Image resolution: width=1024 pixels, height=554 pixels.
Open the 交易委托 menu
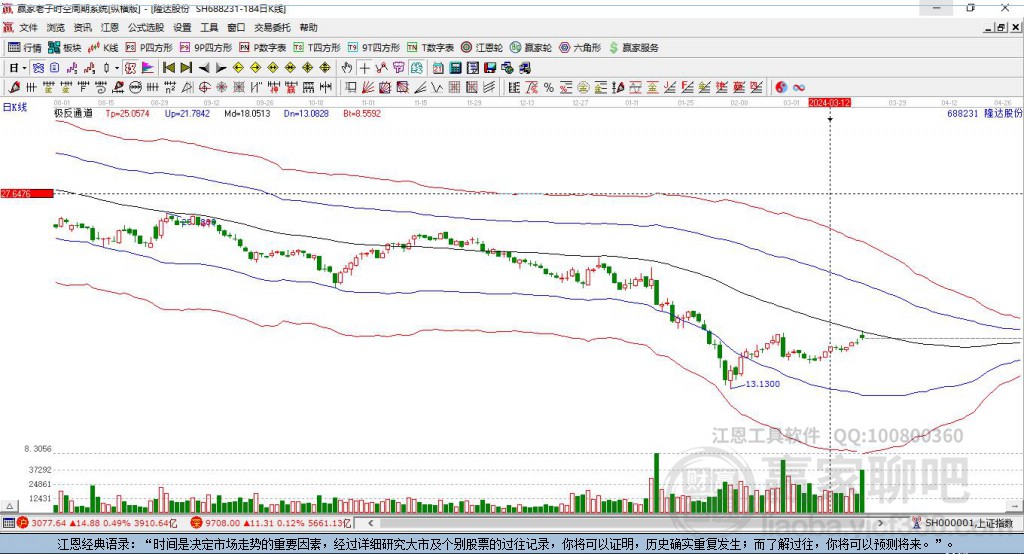pyautogui.click(x=272, y=27)
